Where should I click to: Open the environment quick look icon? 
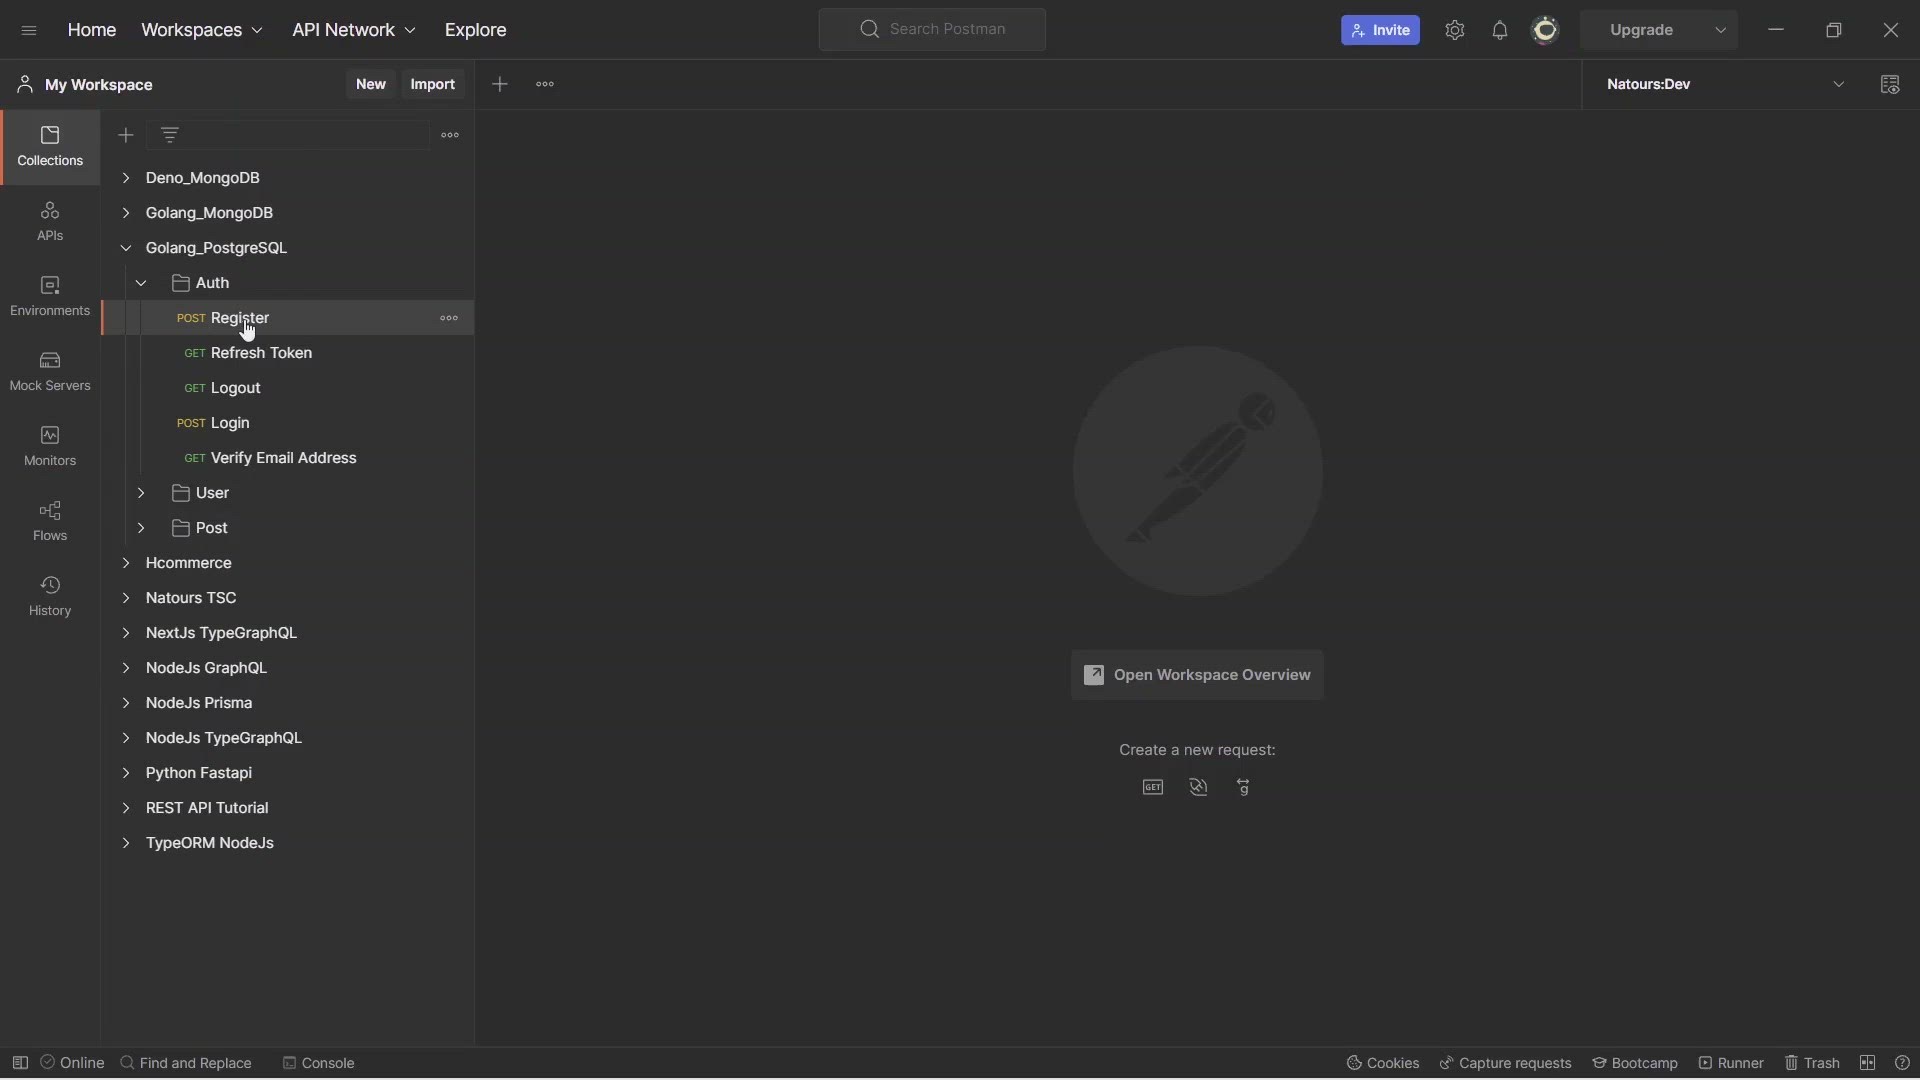(x=1890, y=85)
